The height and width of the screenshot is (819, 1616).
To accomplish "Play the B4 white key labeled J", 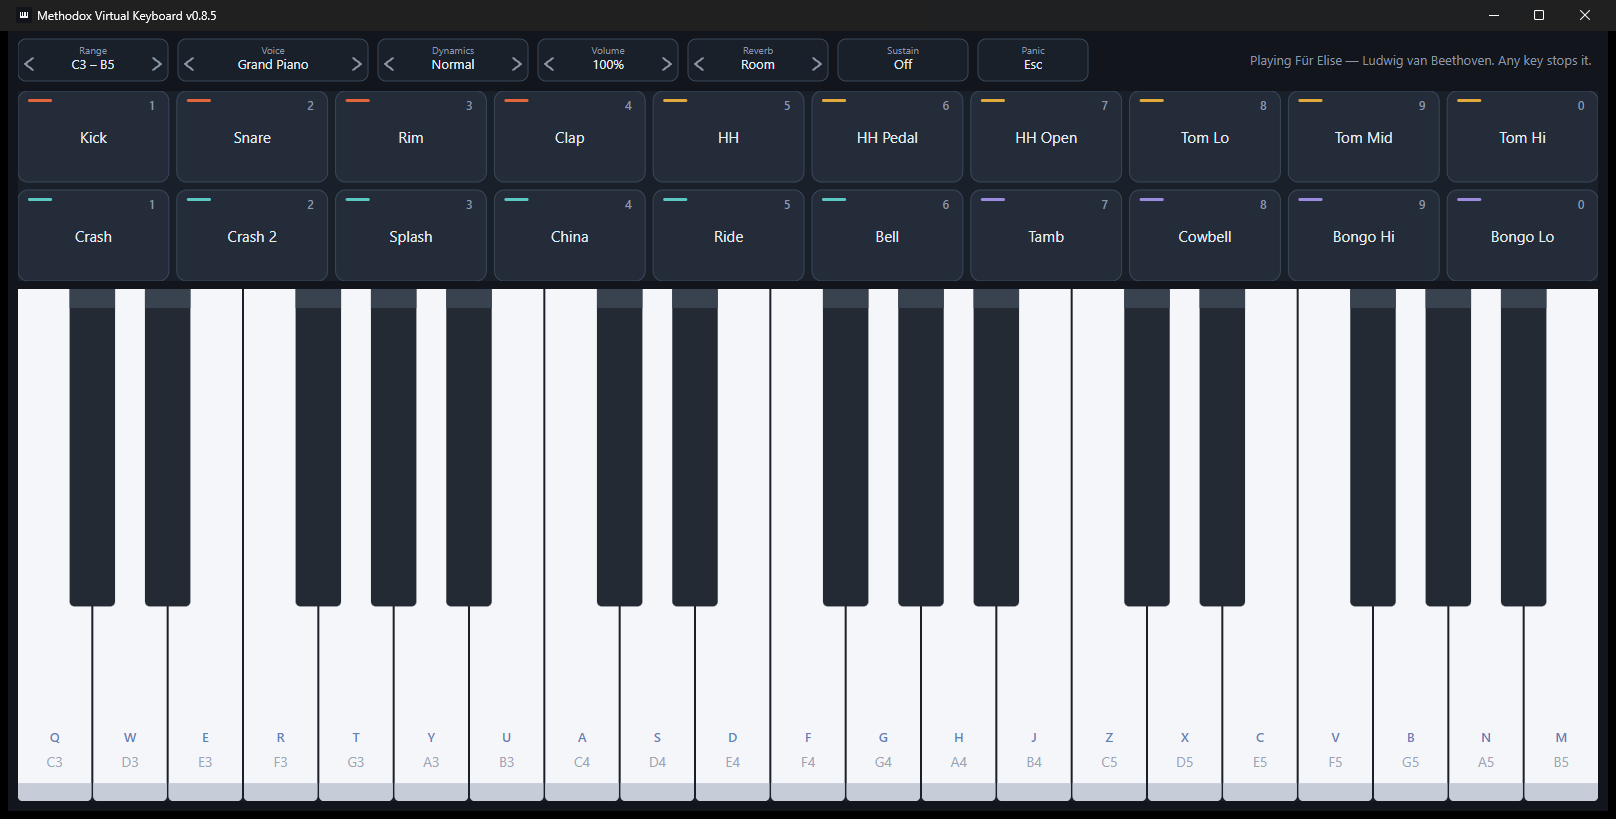I will [x=1034, y=700].
